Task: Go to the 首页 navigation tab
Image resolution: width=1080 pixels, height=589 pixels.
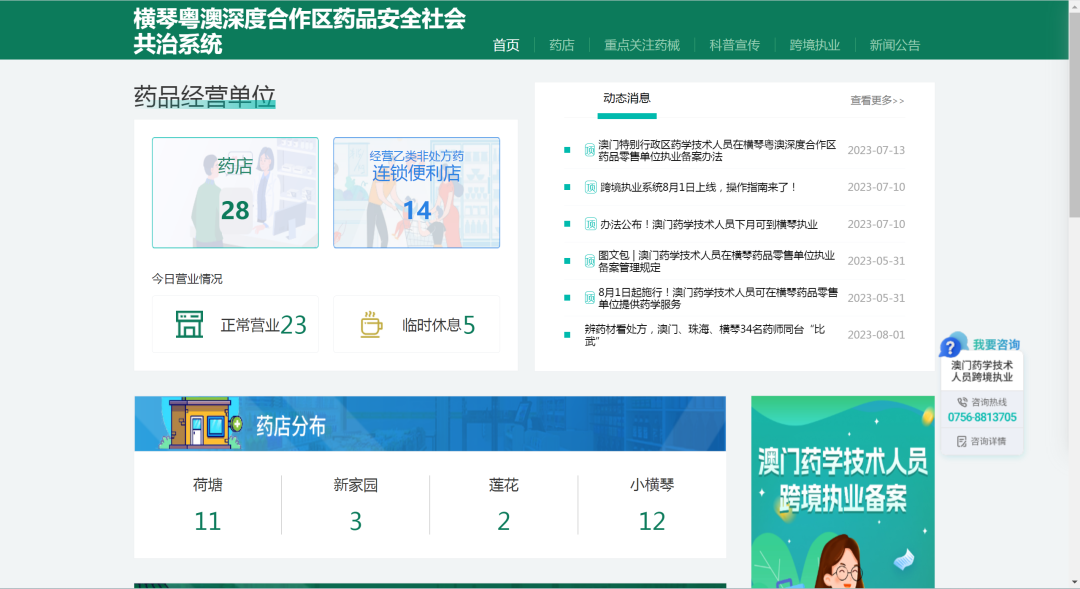Action: point(506,45)
